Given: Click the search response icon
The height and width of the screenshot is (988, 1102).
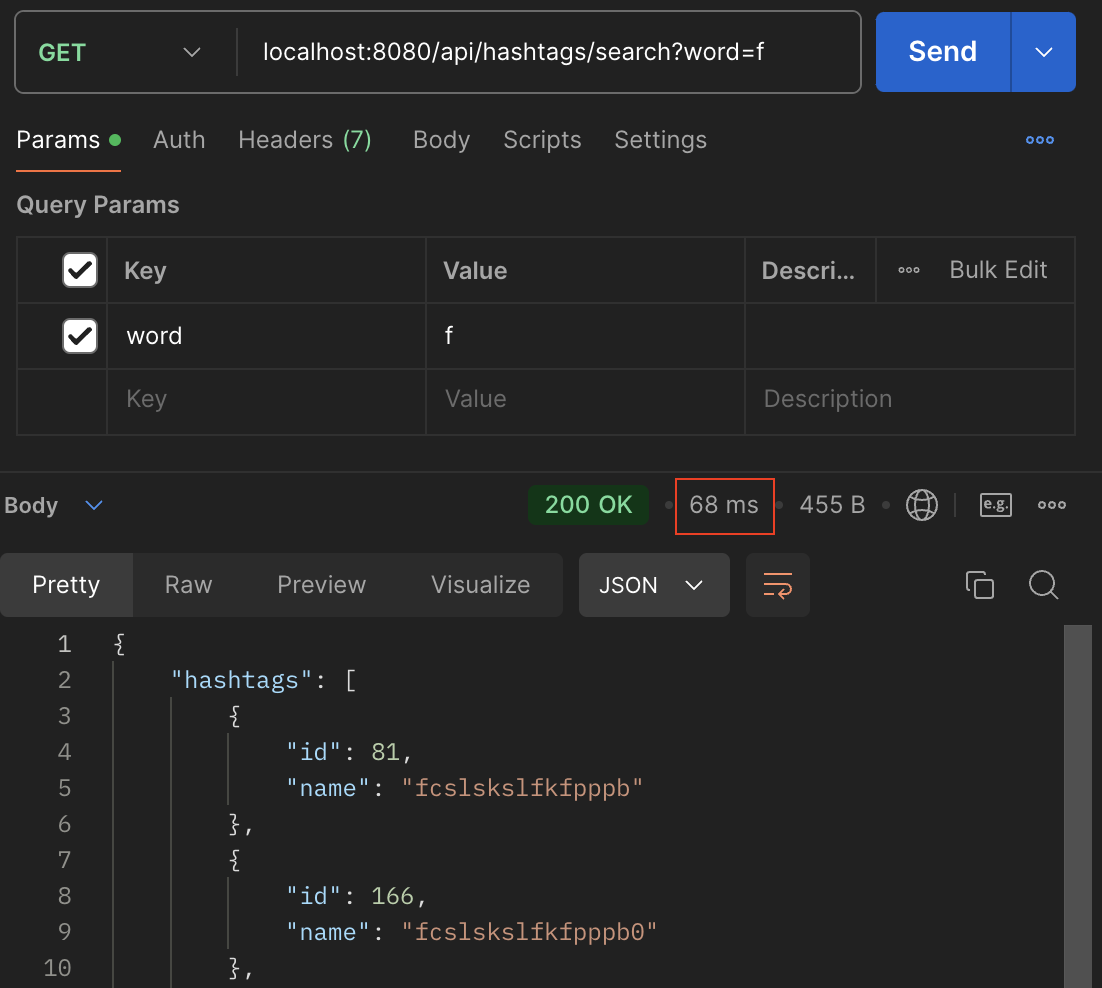Looking at the screenshot, I should [1043, 585].
